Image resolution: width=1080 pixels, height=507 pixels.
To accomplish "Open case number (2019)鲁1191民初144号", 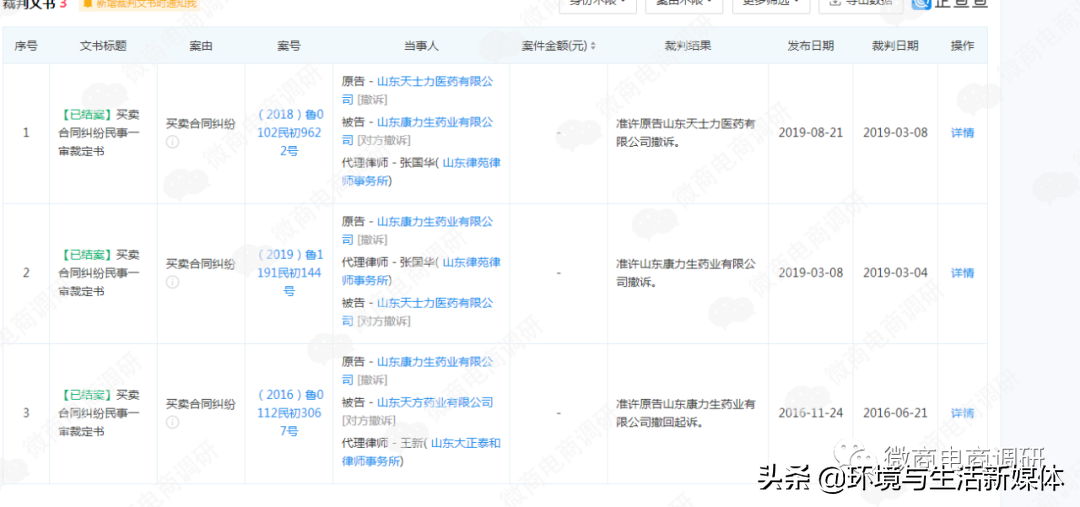I will (289, 273).
